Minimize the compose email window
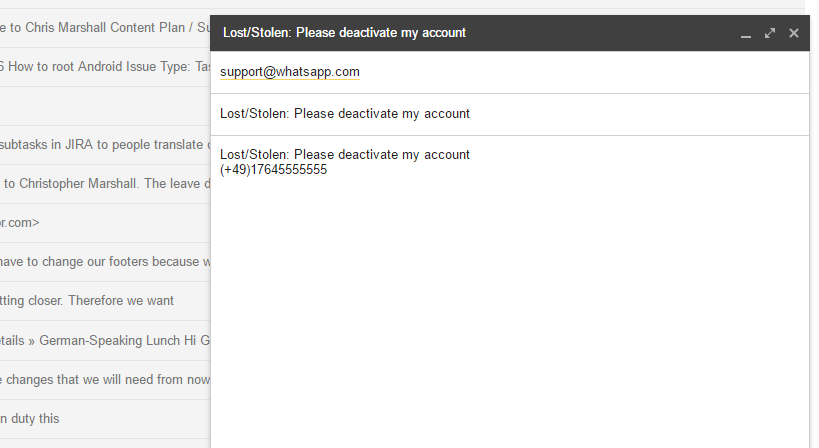The height and width of the screenshot is (448, 819). pyautogui.click(x=746, y=33)
